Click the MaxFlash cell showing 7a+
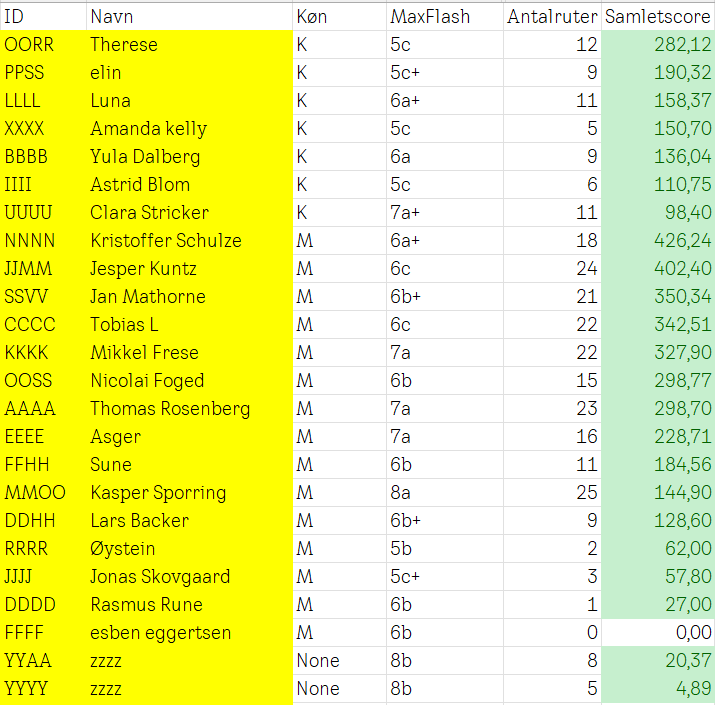The image size is (715, 705). pos(444,213)
